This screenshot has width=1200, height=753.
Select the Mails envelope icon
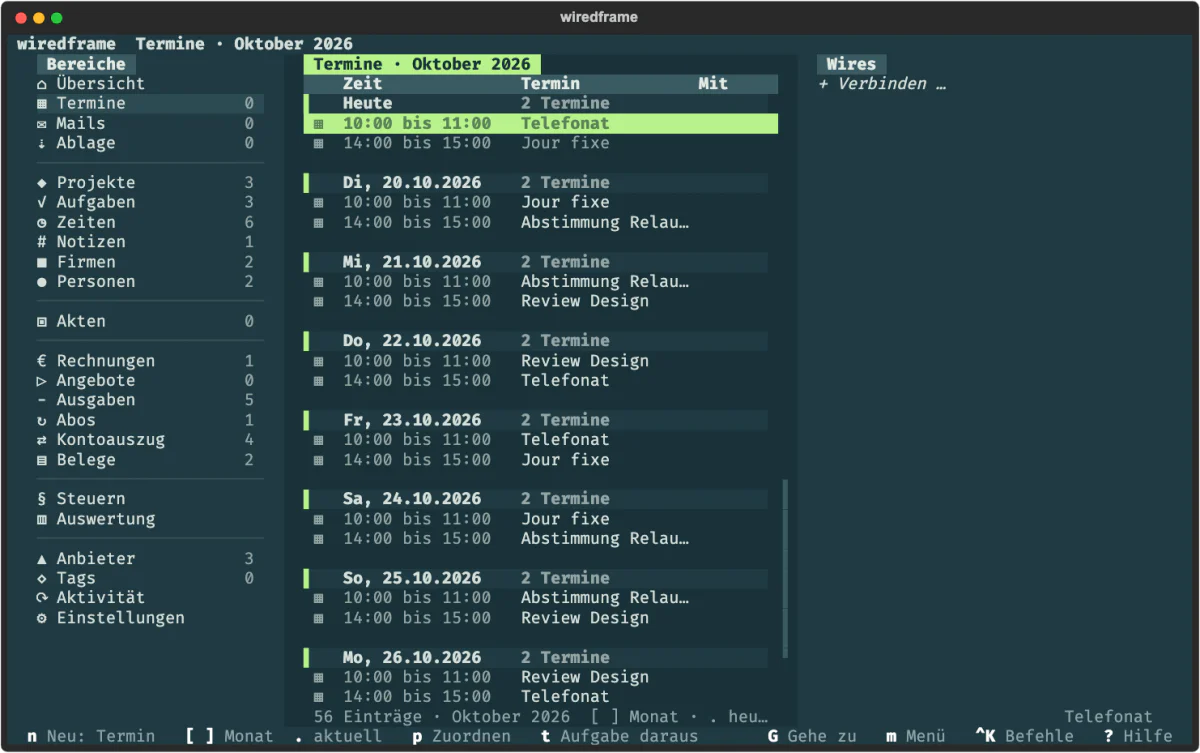click(42, 124)
